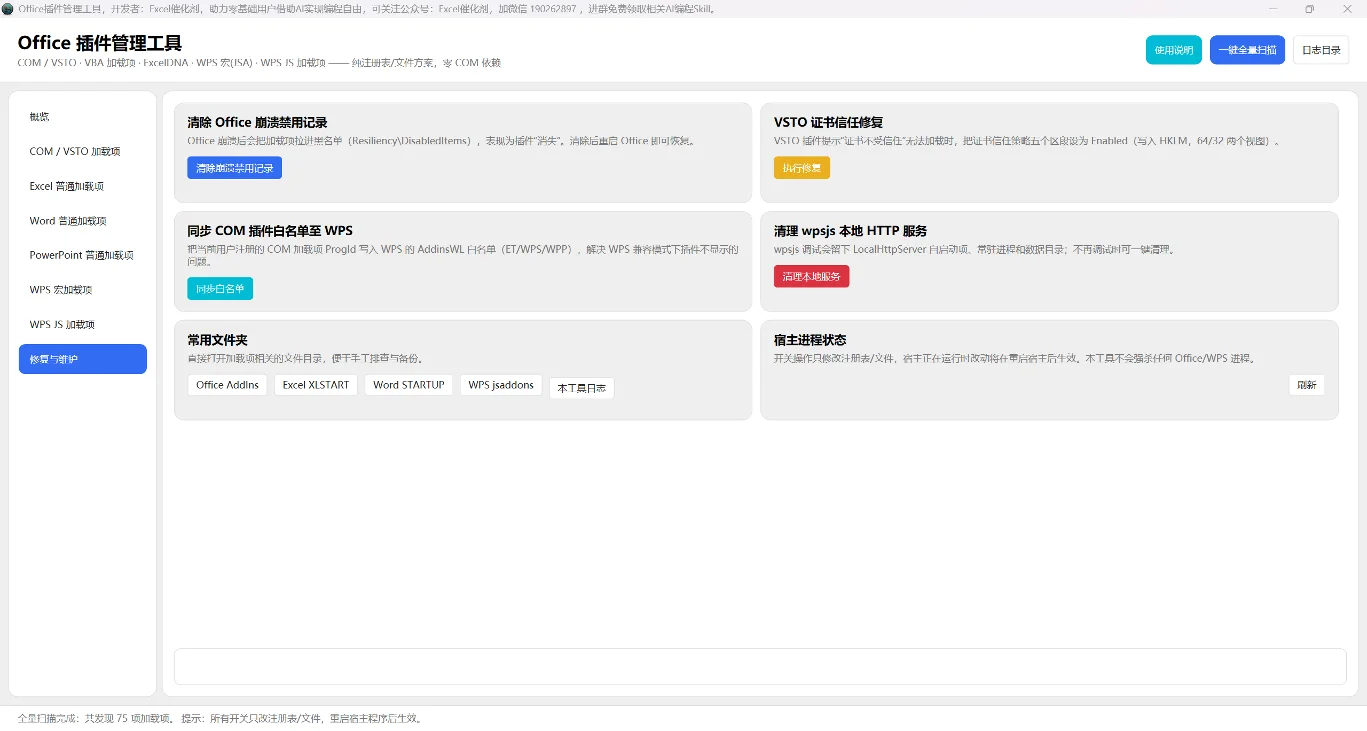The width and height of the screenshot is (1367, 731).
Task: Click the red 清理本地服务 button
Action: [812, 276]
